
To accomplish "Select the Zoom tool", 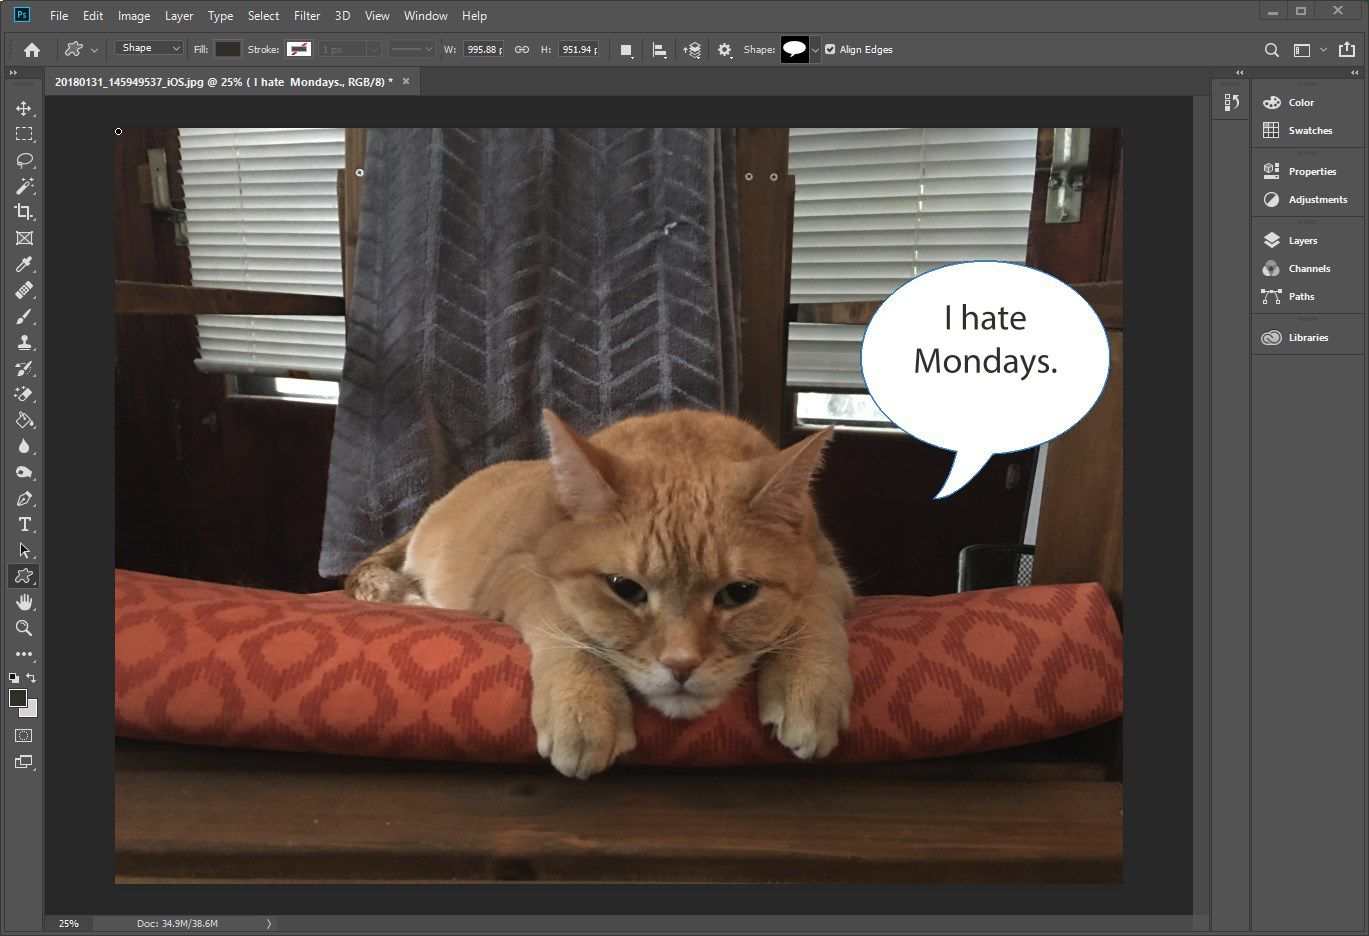I will (x=24, y=628).
